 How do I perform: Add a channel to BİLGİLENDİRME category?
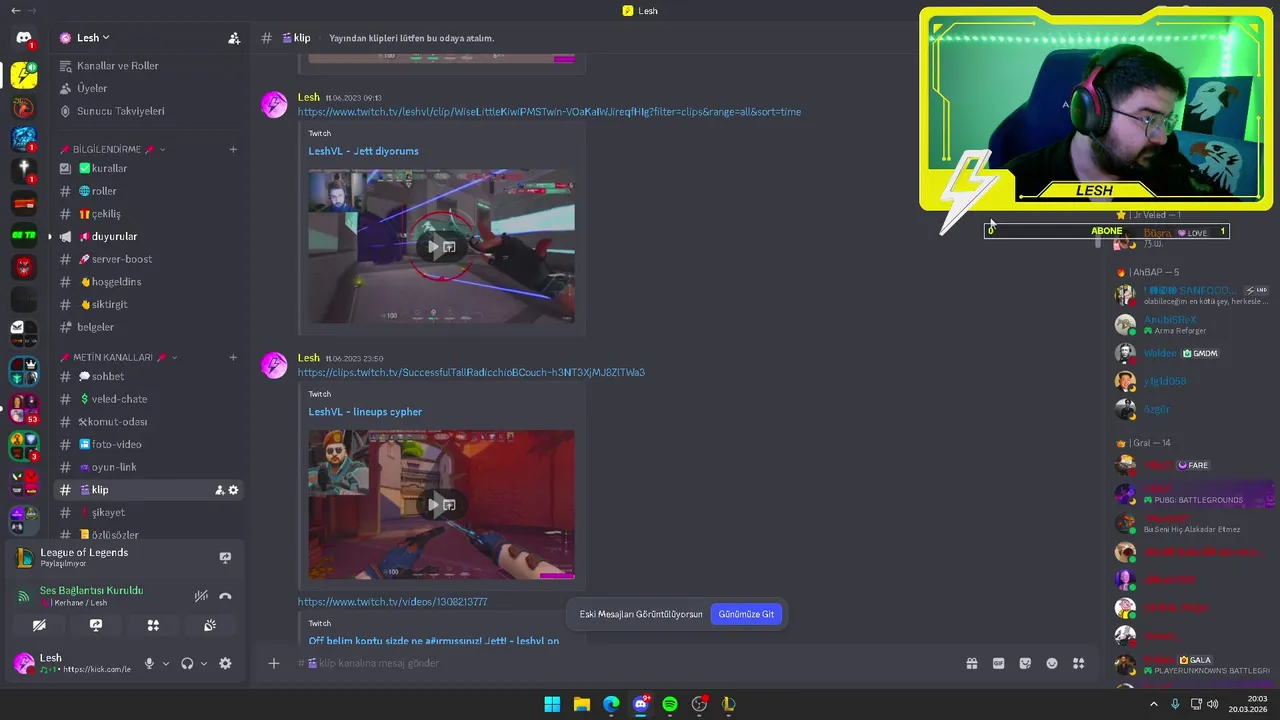[x=233, y=150]
